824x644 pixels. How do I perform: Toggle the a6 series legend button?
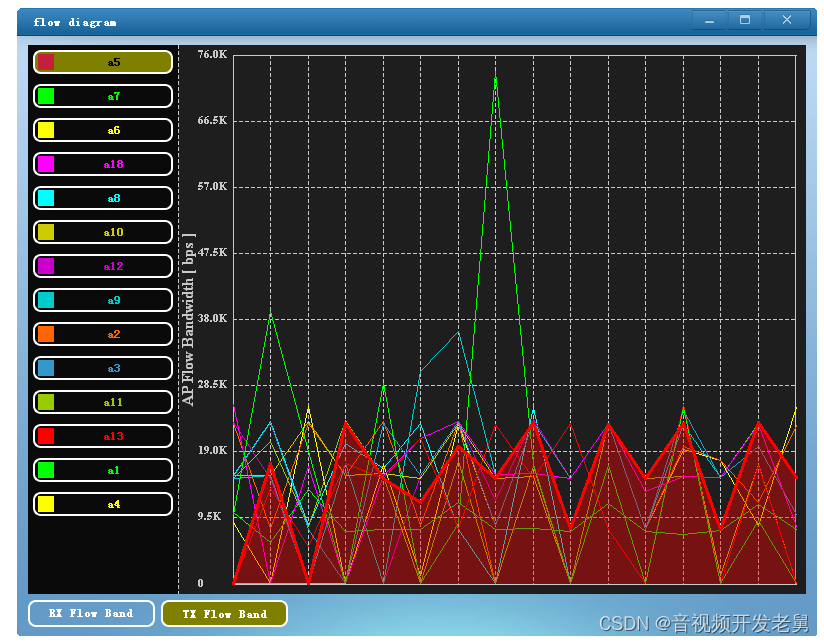click(x=103, y=130)
